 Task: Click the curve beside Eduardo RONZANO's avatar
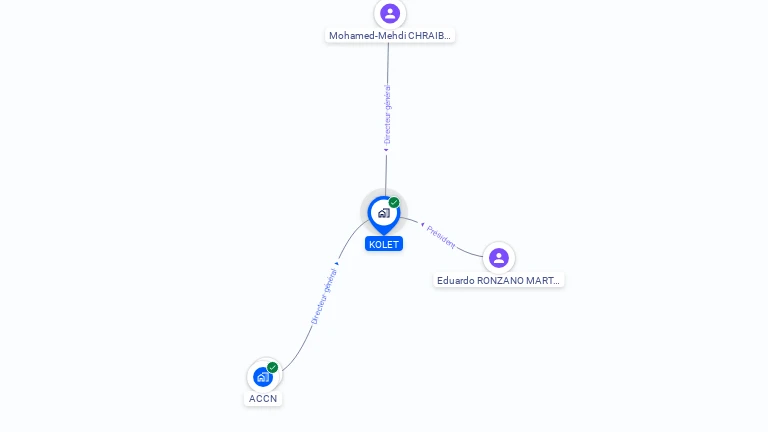click(x=469, y=252)
